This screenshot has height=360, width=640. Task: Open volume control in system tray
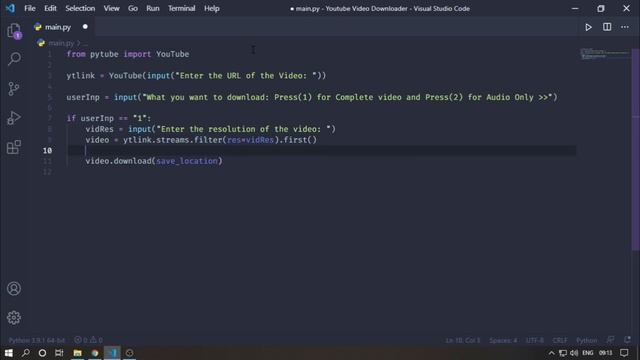click(574, 353)
